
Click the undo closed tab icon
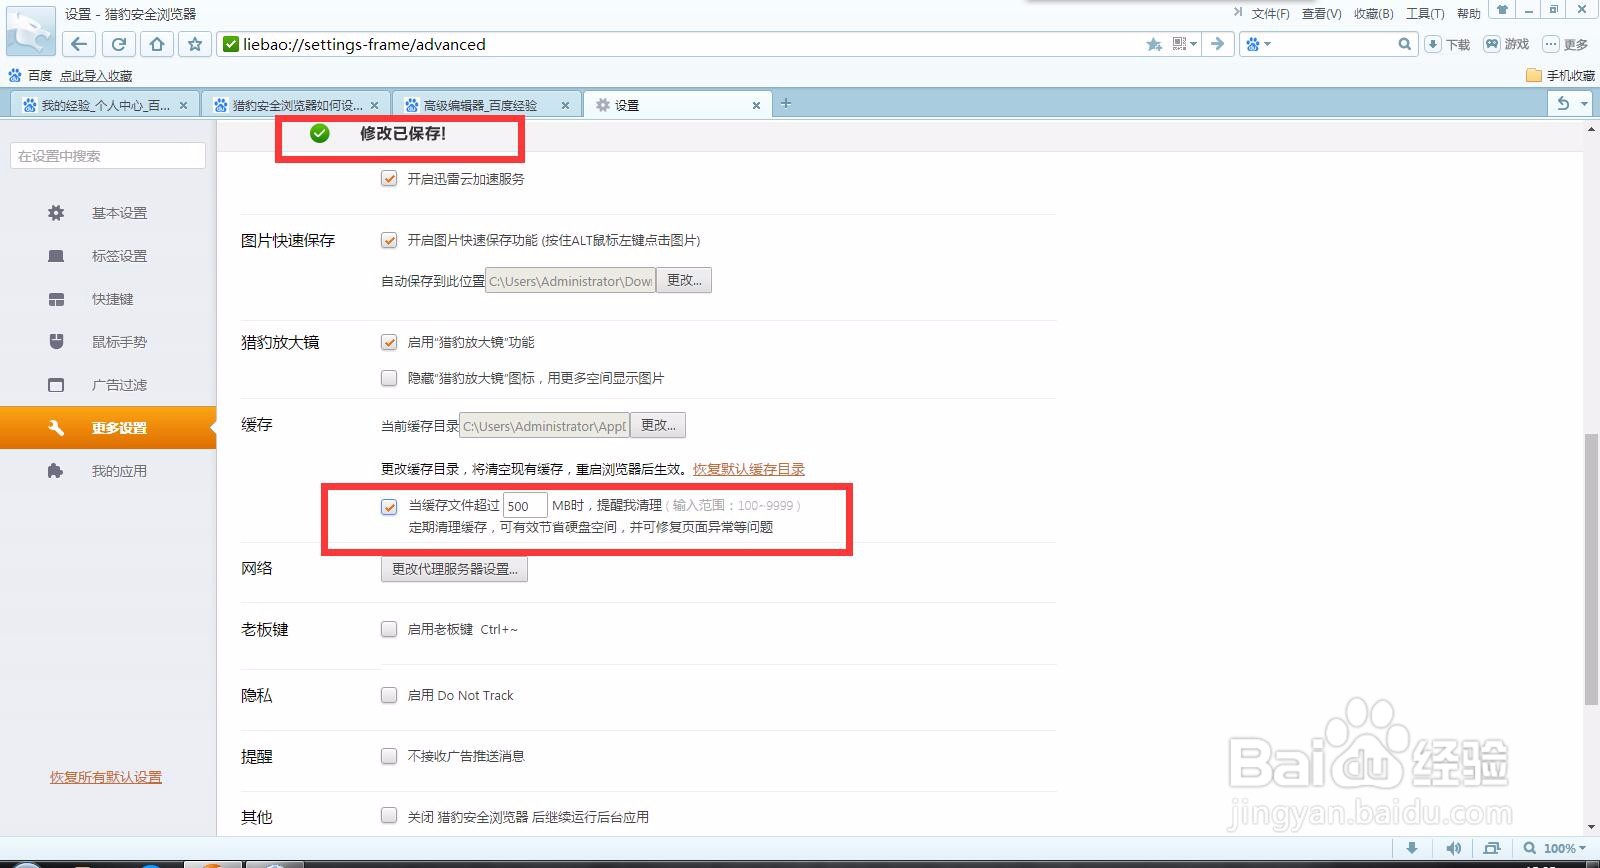1563,103
